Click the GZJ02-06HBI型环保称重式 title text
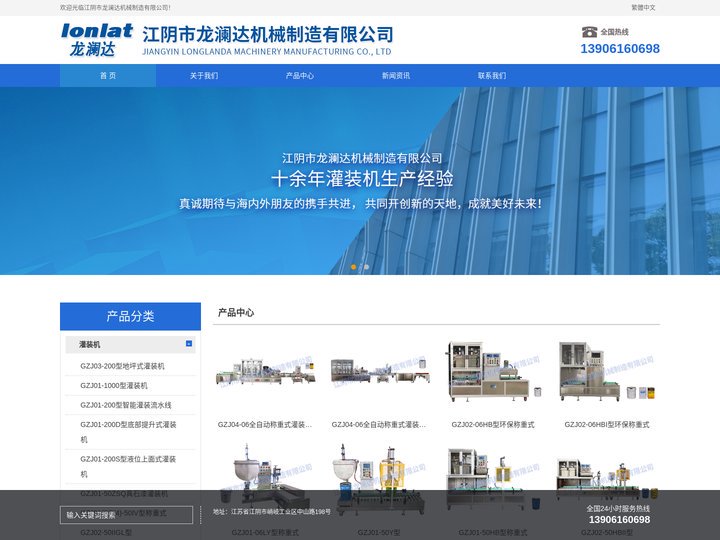Viewport: 720px width, 540px height. [607, 425]
